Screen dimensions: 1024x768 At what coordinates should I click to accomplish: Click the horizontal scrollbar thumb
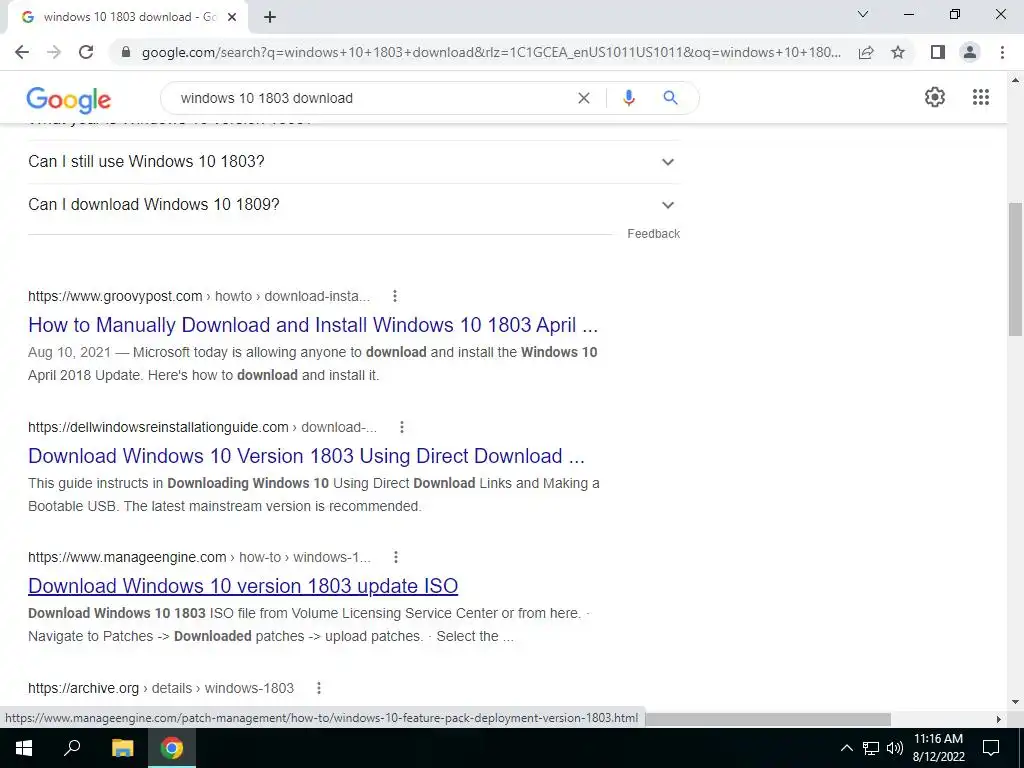point(768,719)
